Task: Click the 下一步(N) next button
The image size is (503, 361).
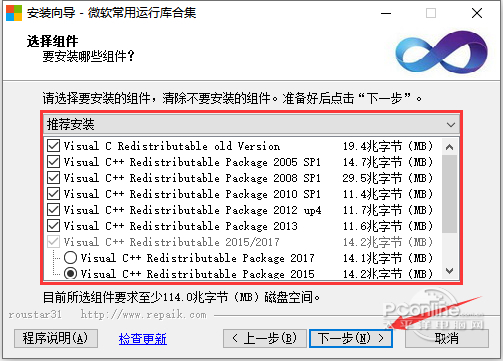Action: [351, 339]
